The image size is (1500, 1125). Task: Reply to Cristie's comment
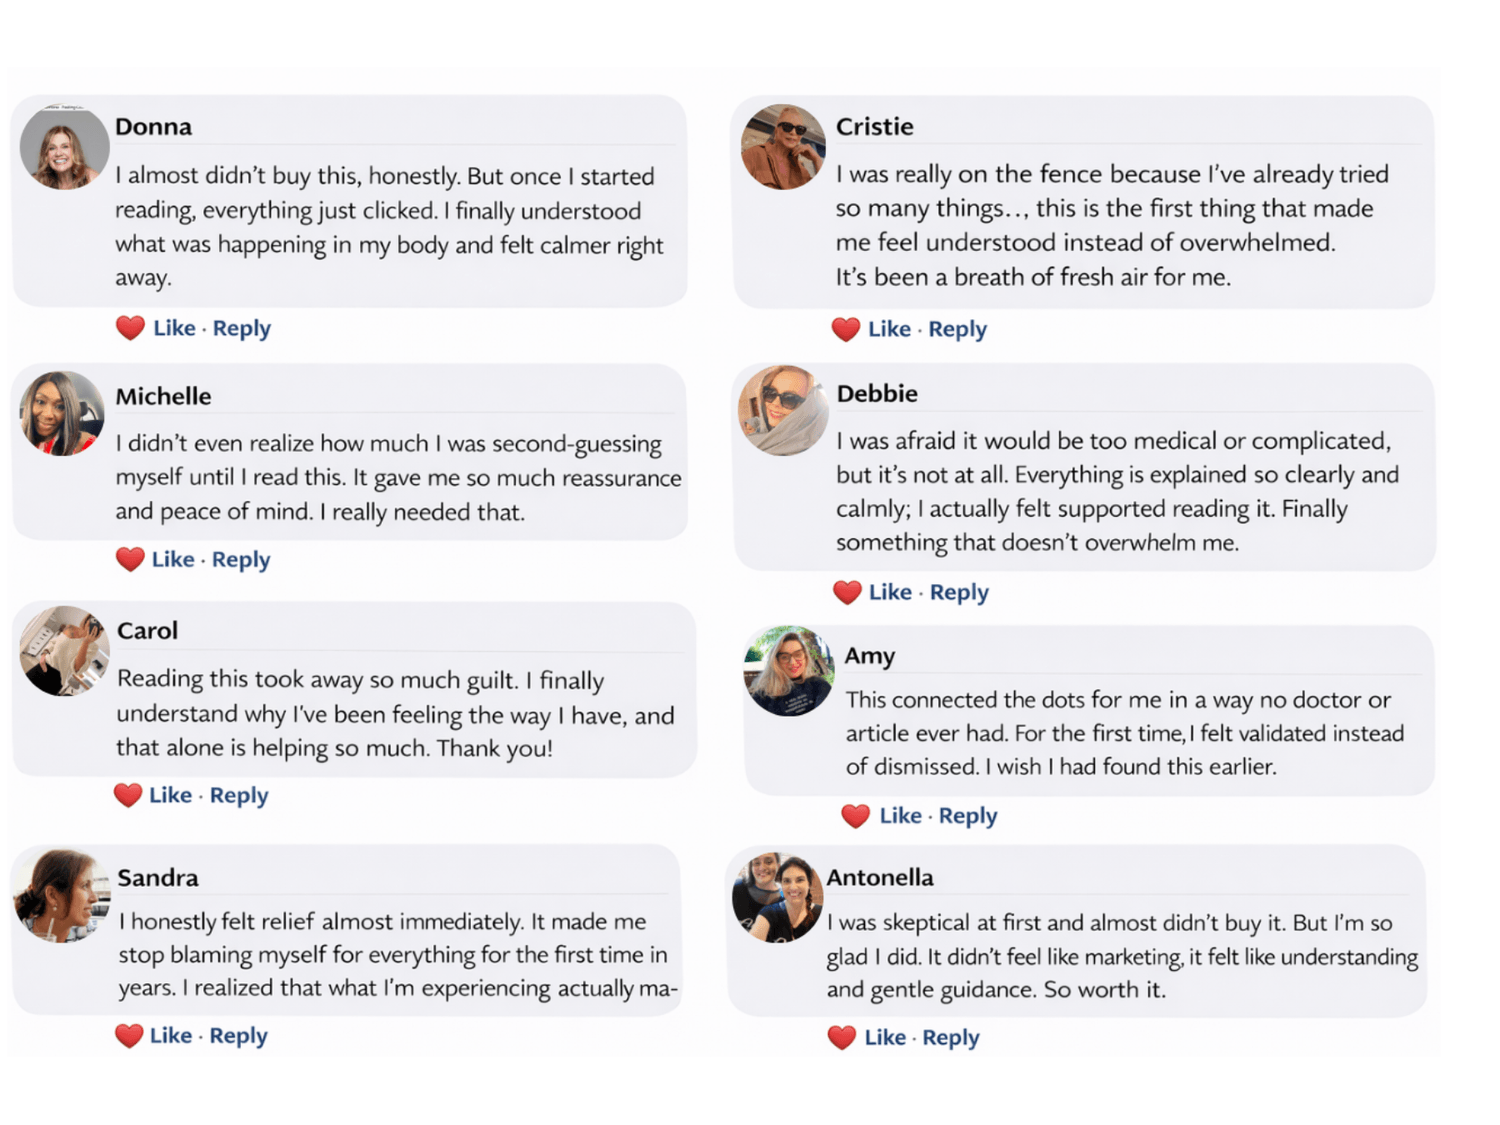pyautogui.click(x=957, y=329)
